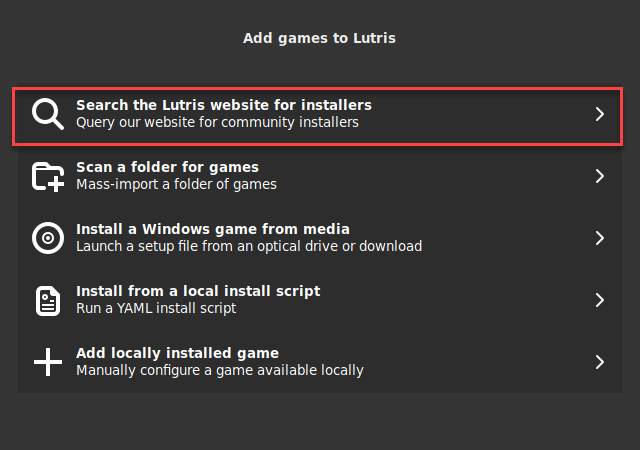The width and height of the screenshot is (640, 450).
Task: Click the YAML script document icon
Action: coord(48,301)
